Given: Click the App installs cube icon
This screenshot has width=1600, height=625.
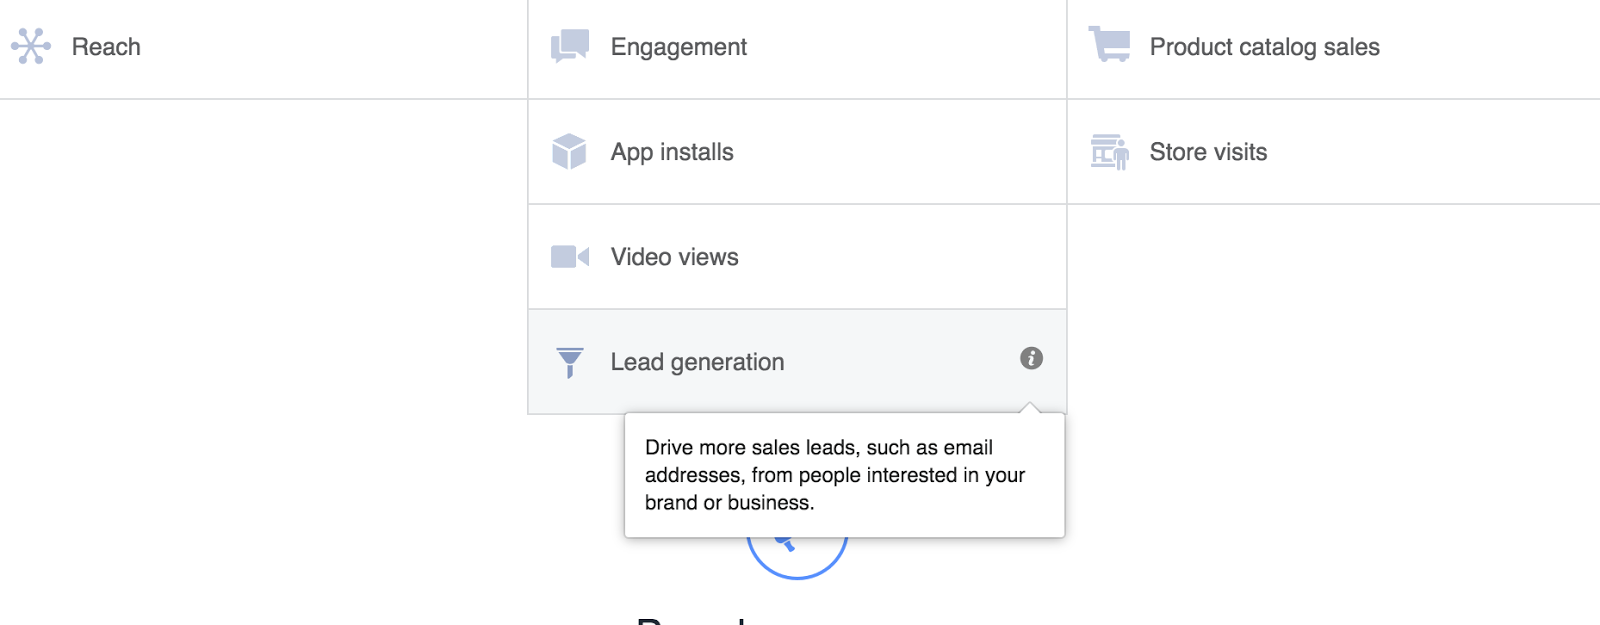Looking at the screenshot, I should [x=569, y=151].
